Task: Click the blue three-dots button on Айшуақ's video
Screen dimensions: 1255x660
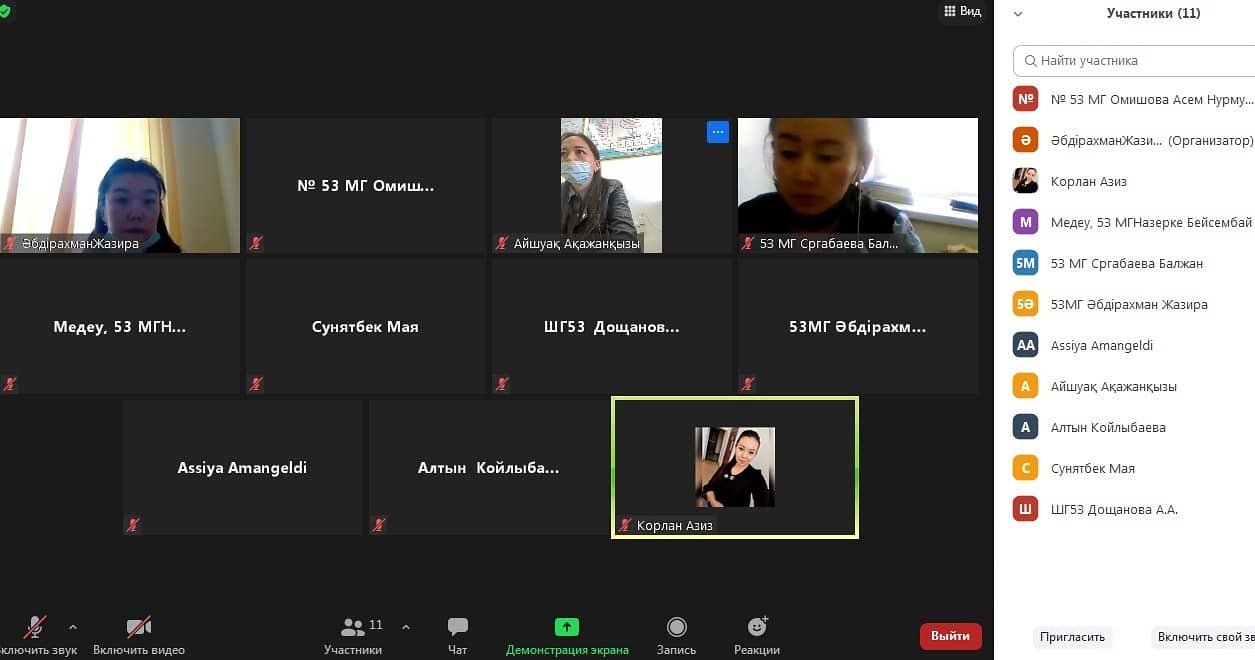Action: [x=717, y=132]
